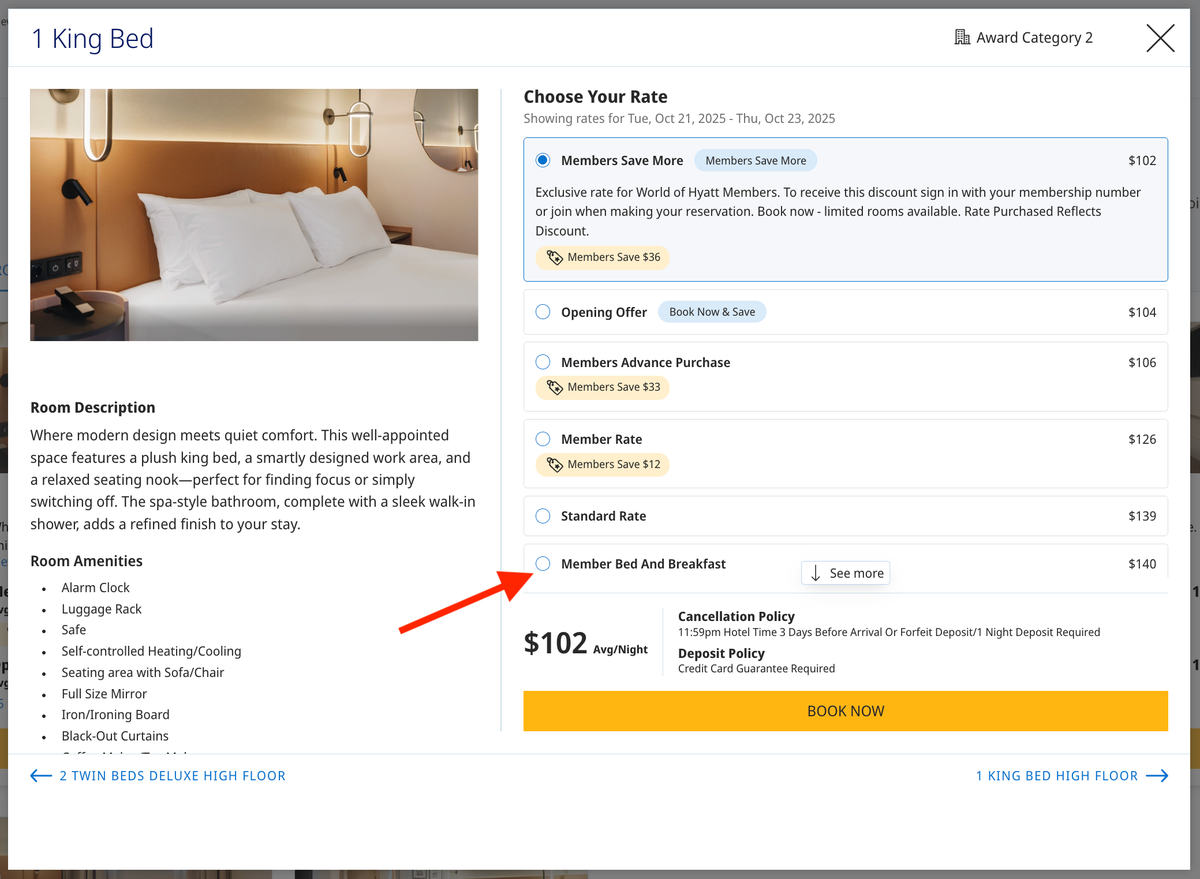Open the 2 Twin Beds Deluxe High Floor room
This screenshot has height=879, width=1200.
(x=174, y=775)
